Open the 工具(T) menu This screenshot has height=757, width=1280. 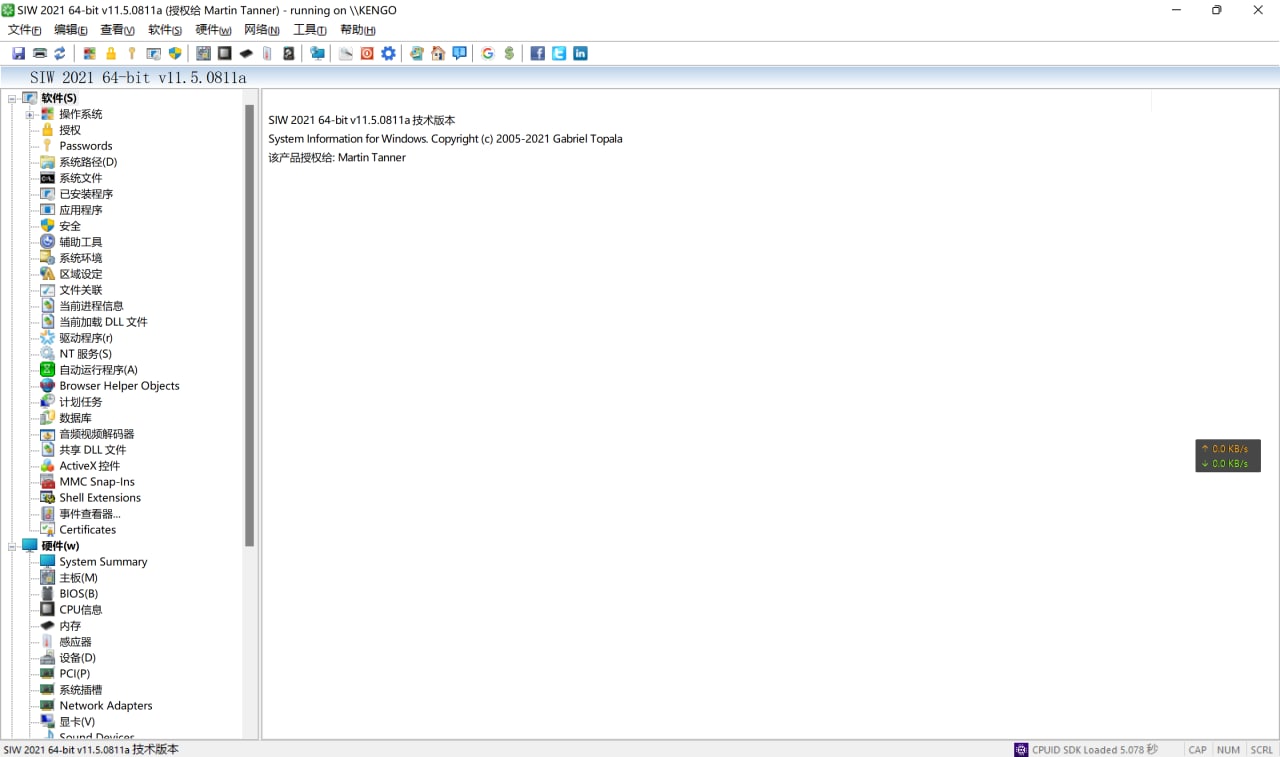tap(310, 30)
